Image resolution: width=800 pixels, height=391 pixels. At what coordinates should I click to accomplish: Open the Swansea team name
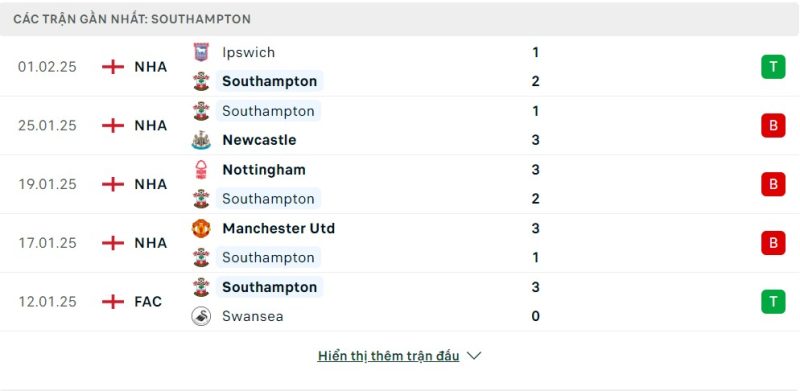click(x=253, y=316)
